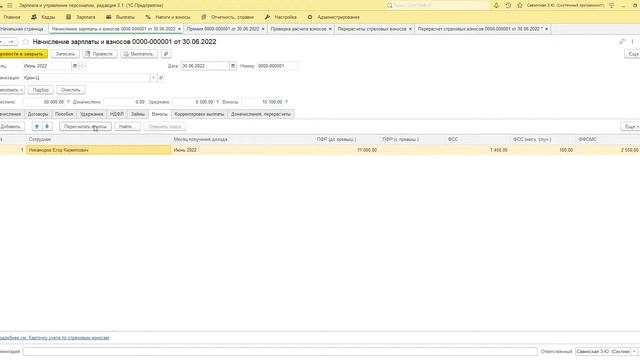This screenshot has width=640, height=360.
Task: Click Пересчитать взносы button
Action: pyautogui.click(x=85, y=127)
